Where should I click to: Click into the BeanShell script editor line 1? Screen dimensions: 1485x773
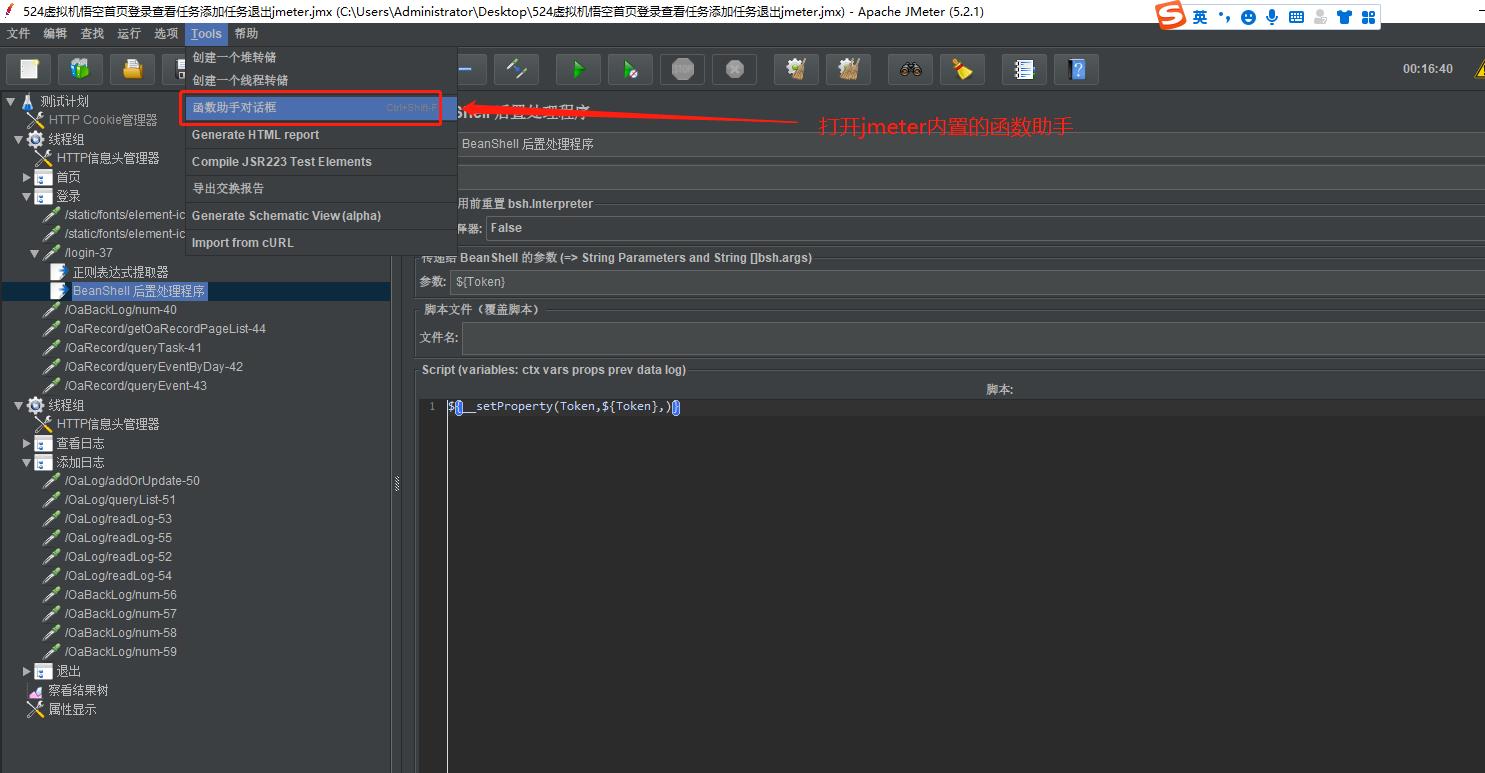pos(966,407)
